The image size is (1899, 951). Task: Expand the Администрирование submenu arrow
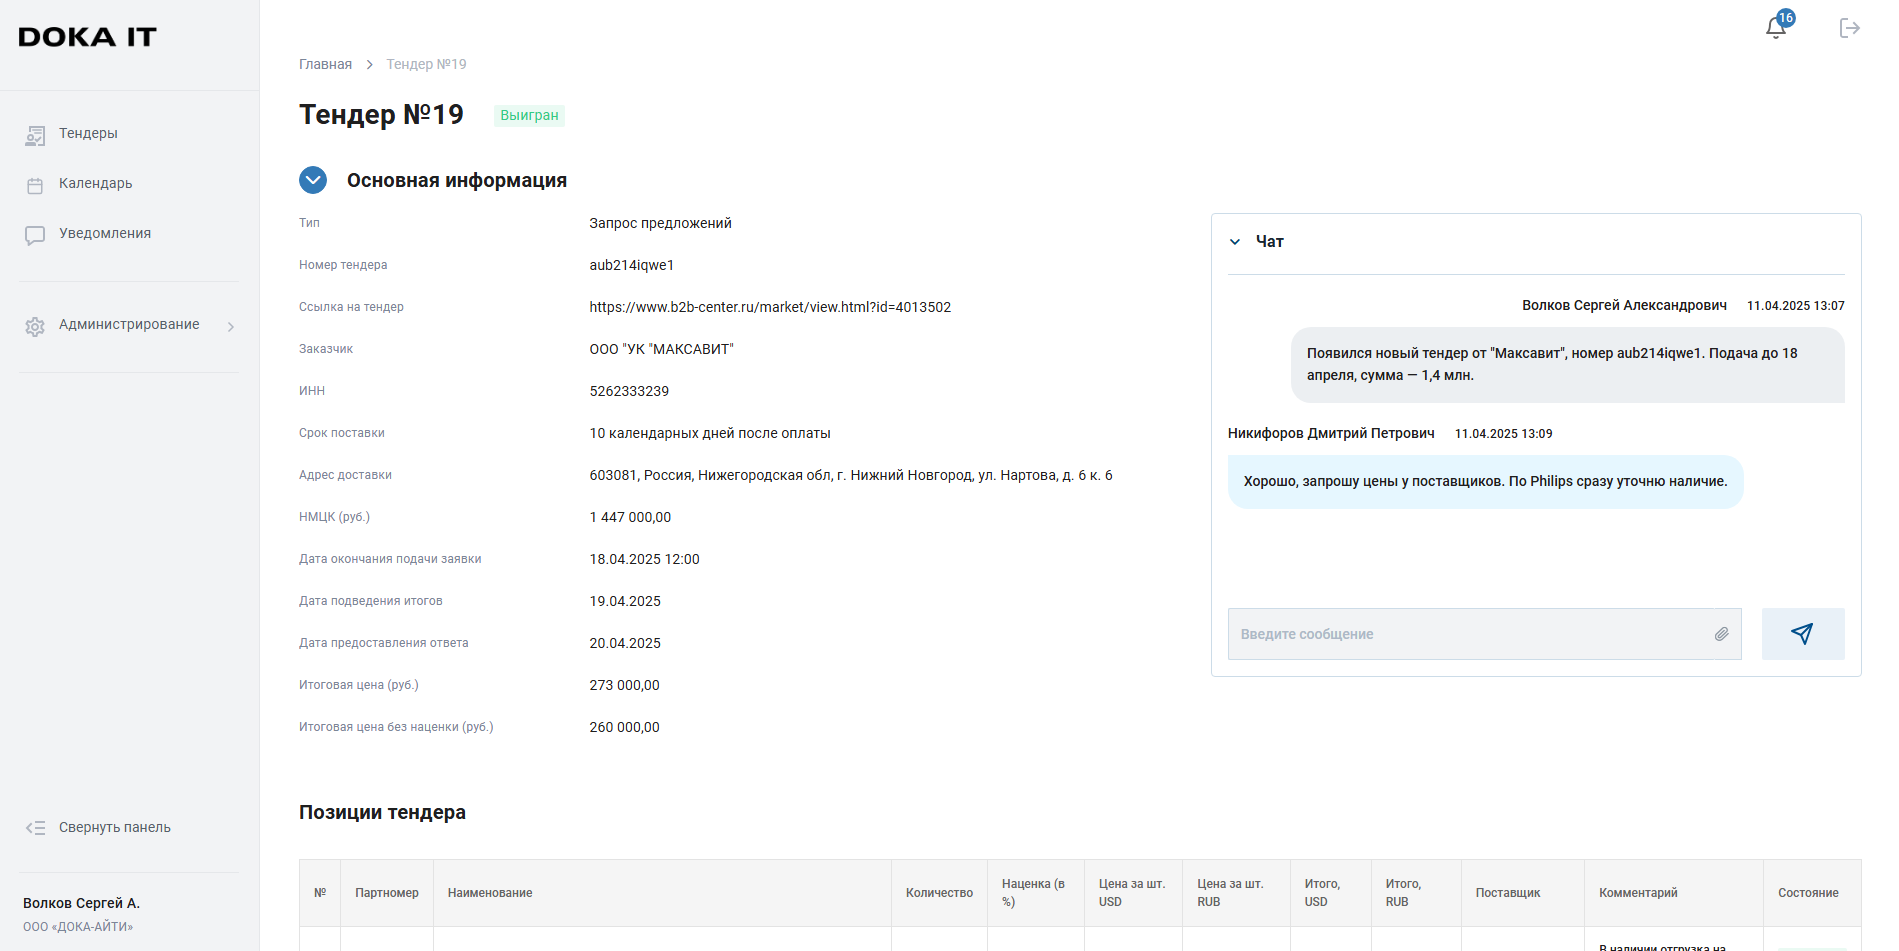[231, 326]
